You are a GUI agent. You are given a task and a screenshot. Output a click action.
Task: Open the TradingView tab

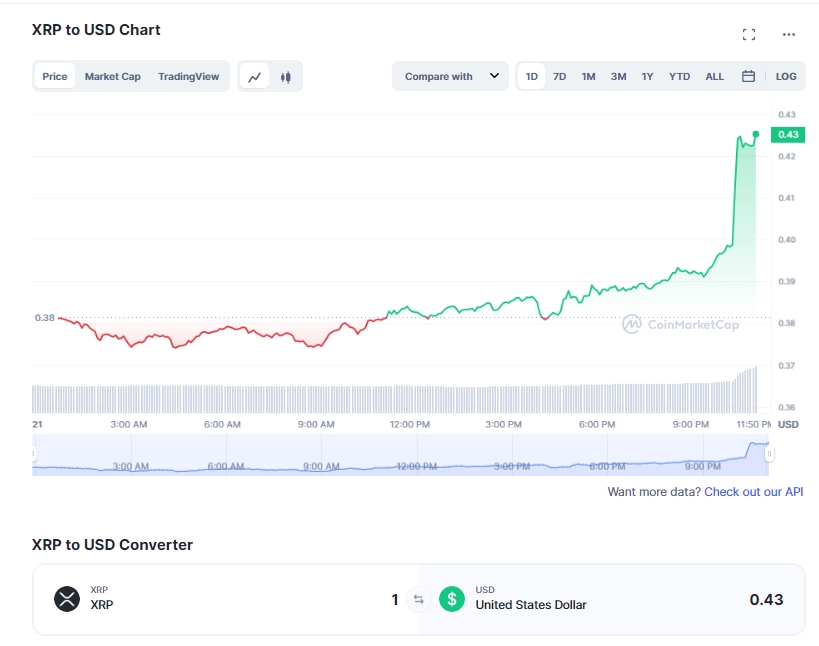(188, 77)
